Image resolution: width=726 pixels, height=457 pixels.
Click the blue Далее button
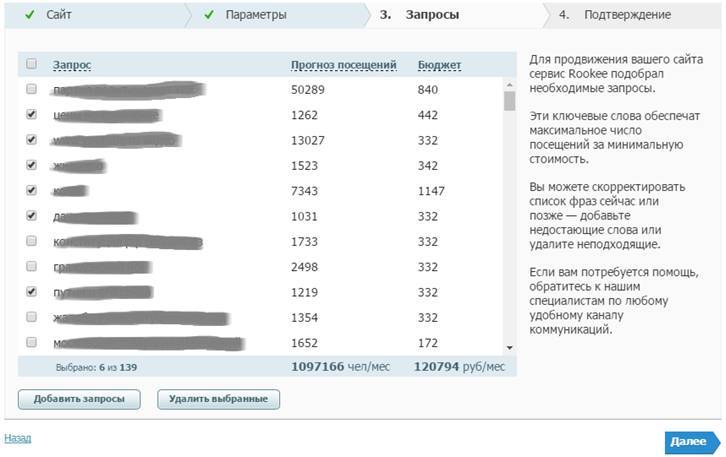691,441
